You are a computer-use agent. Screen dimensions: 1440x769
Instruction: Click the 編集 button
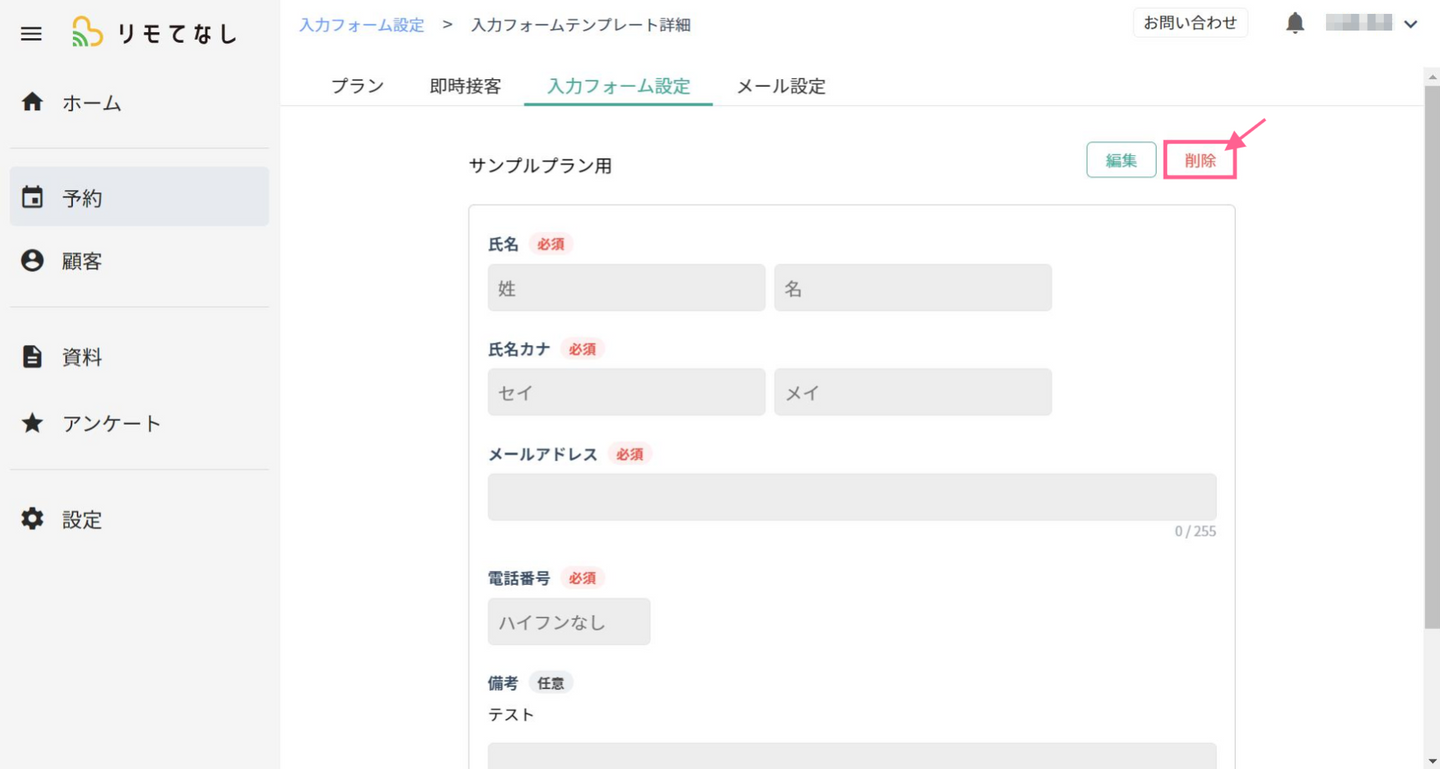pos(1121,160)
